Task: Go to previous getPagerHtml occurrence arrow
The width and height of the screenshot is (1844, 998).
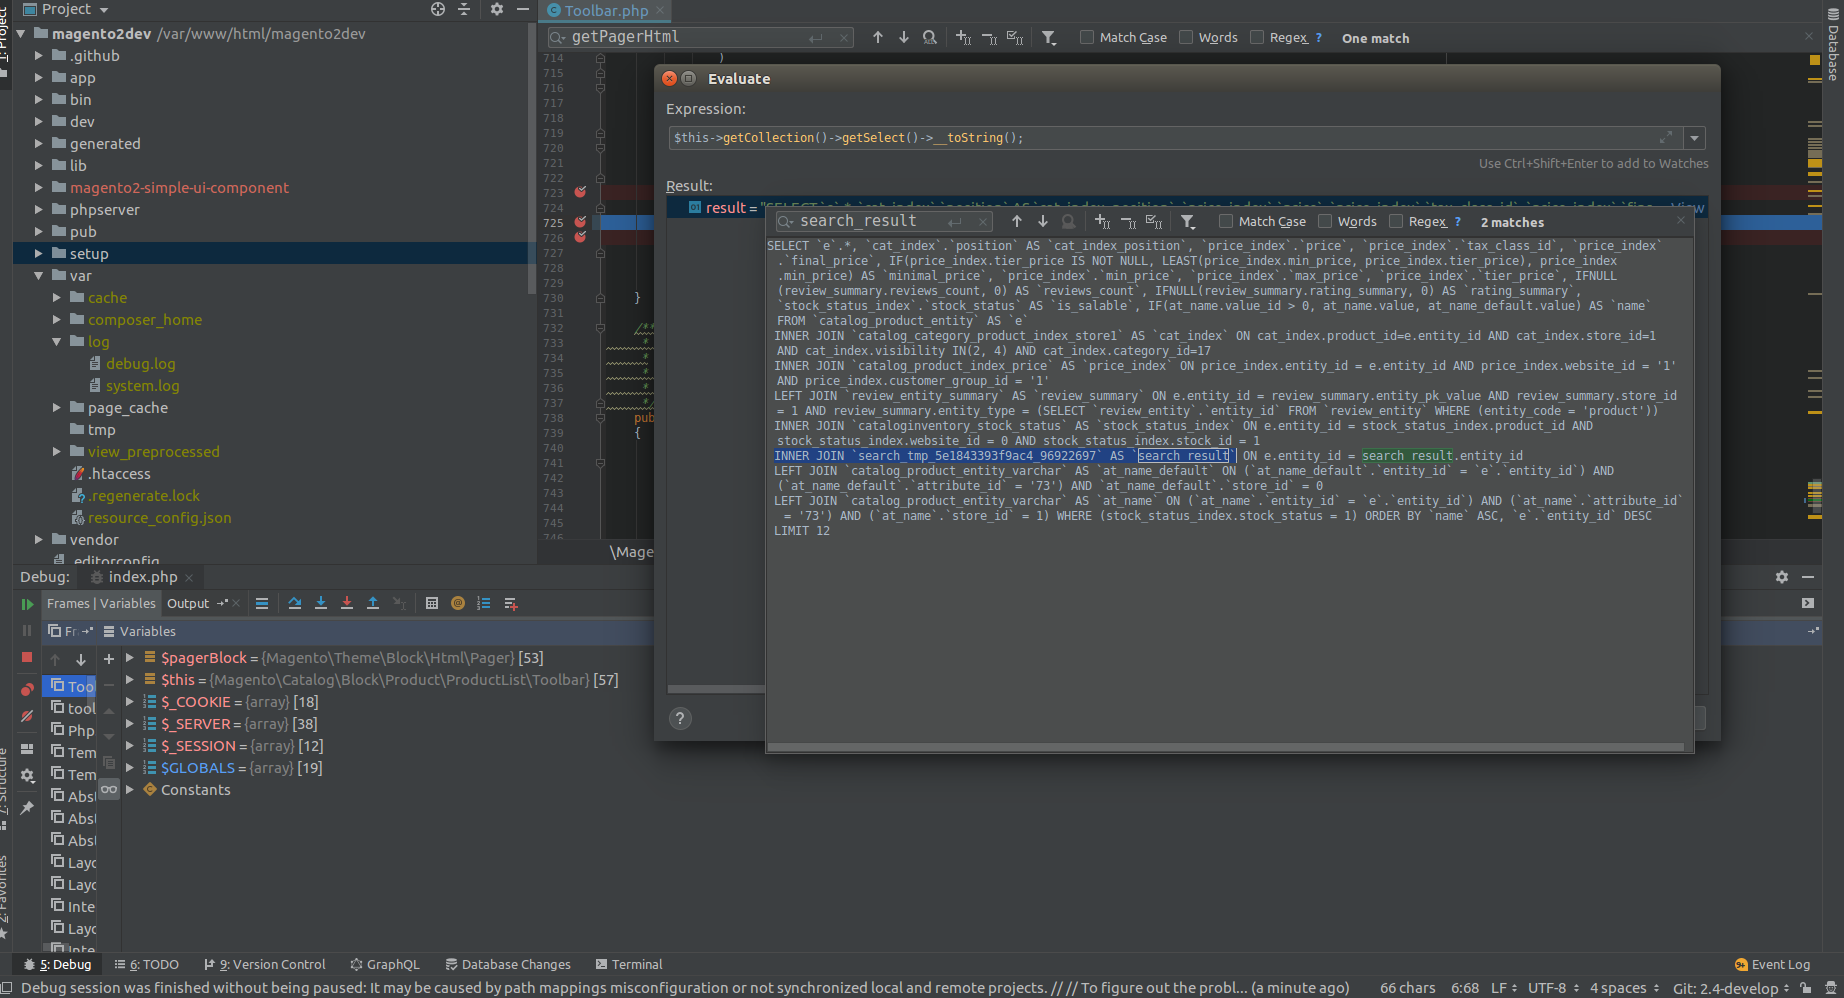Action: (878, 37)
